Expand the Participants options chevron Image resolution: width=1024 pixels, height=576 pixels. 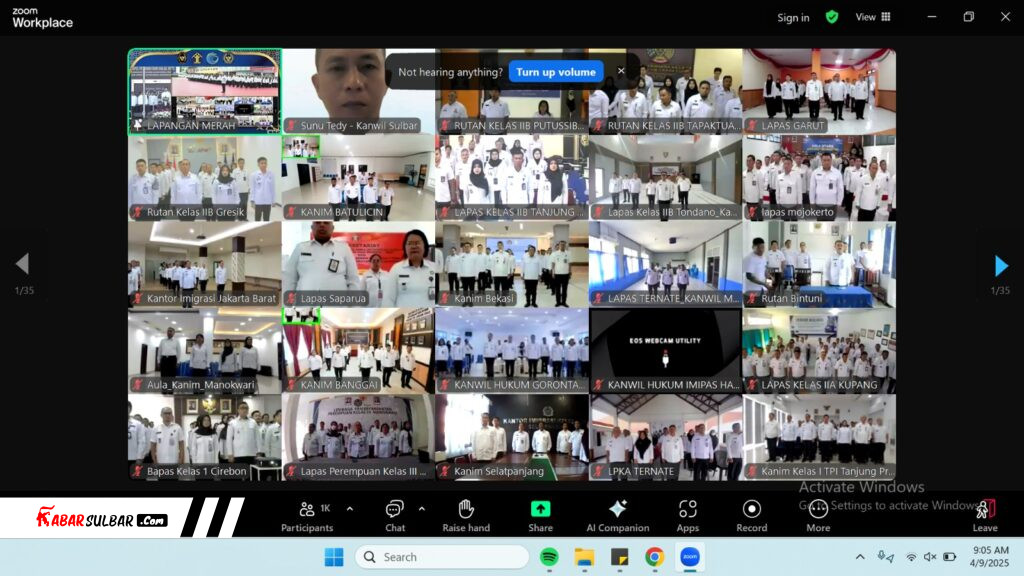click(349, 508)
